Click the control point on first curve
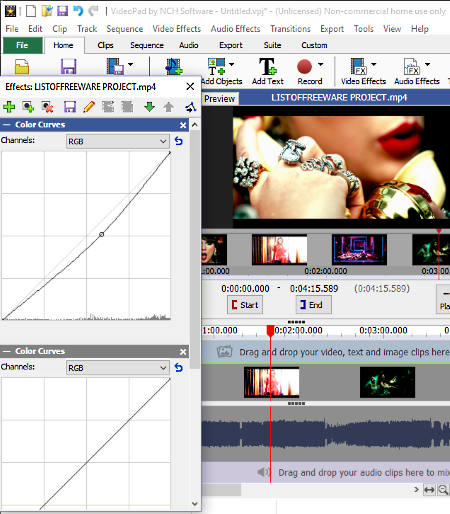The width and height of the screenshot is (450, 514). [x=102, y=234]
